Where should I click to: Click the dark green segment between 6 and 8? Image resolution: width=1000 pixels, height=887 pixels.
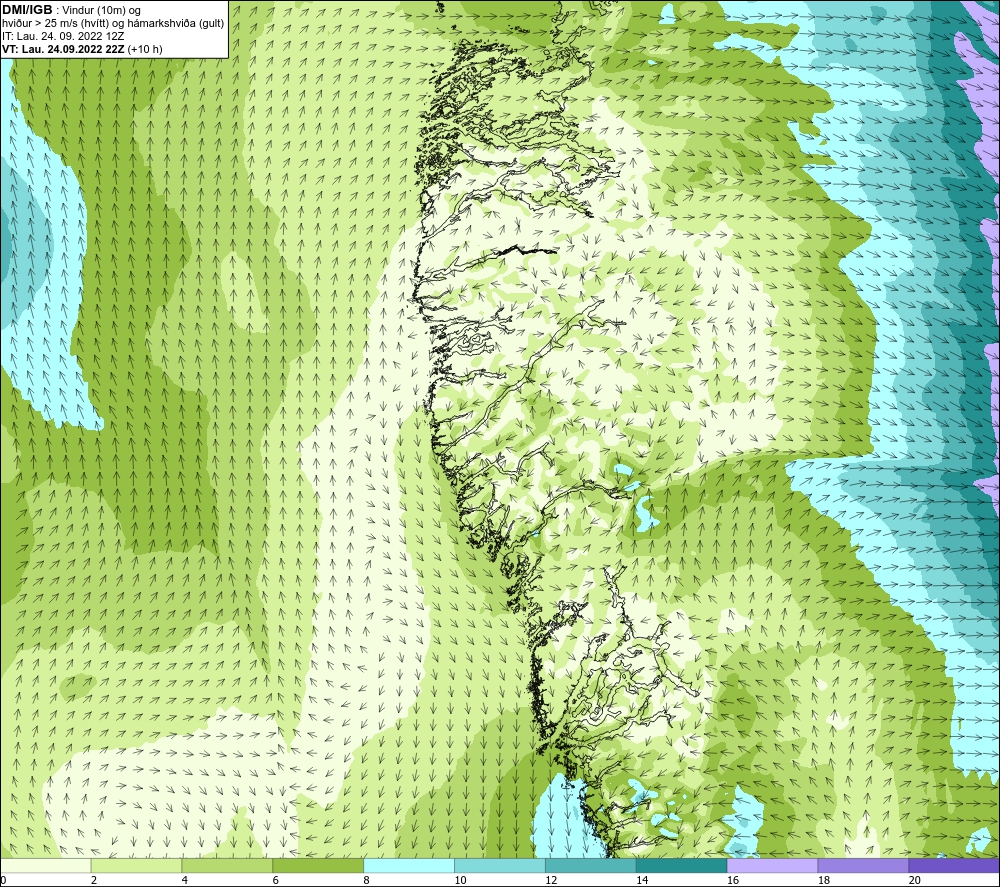coord(318,865)
